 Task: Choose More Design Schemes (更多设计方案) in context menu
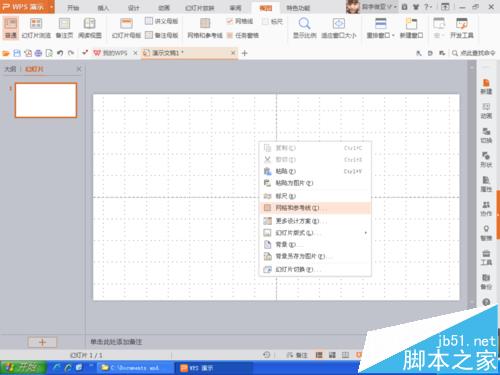316,221
